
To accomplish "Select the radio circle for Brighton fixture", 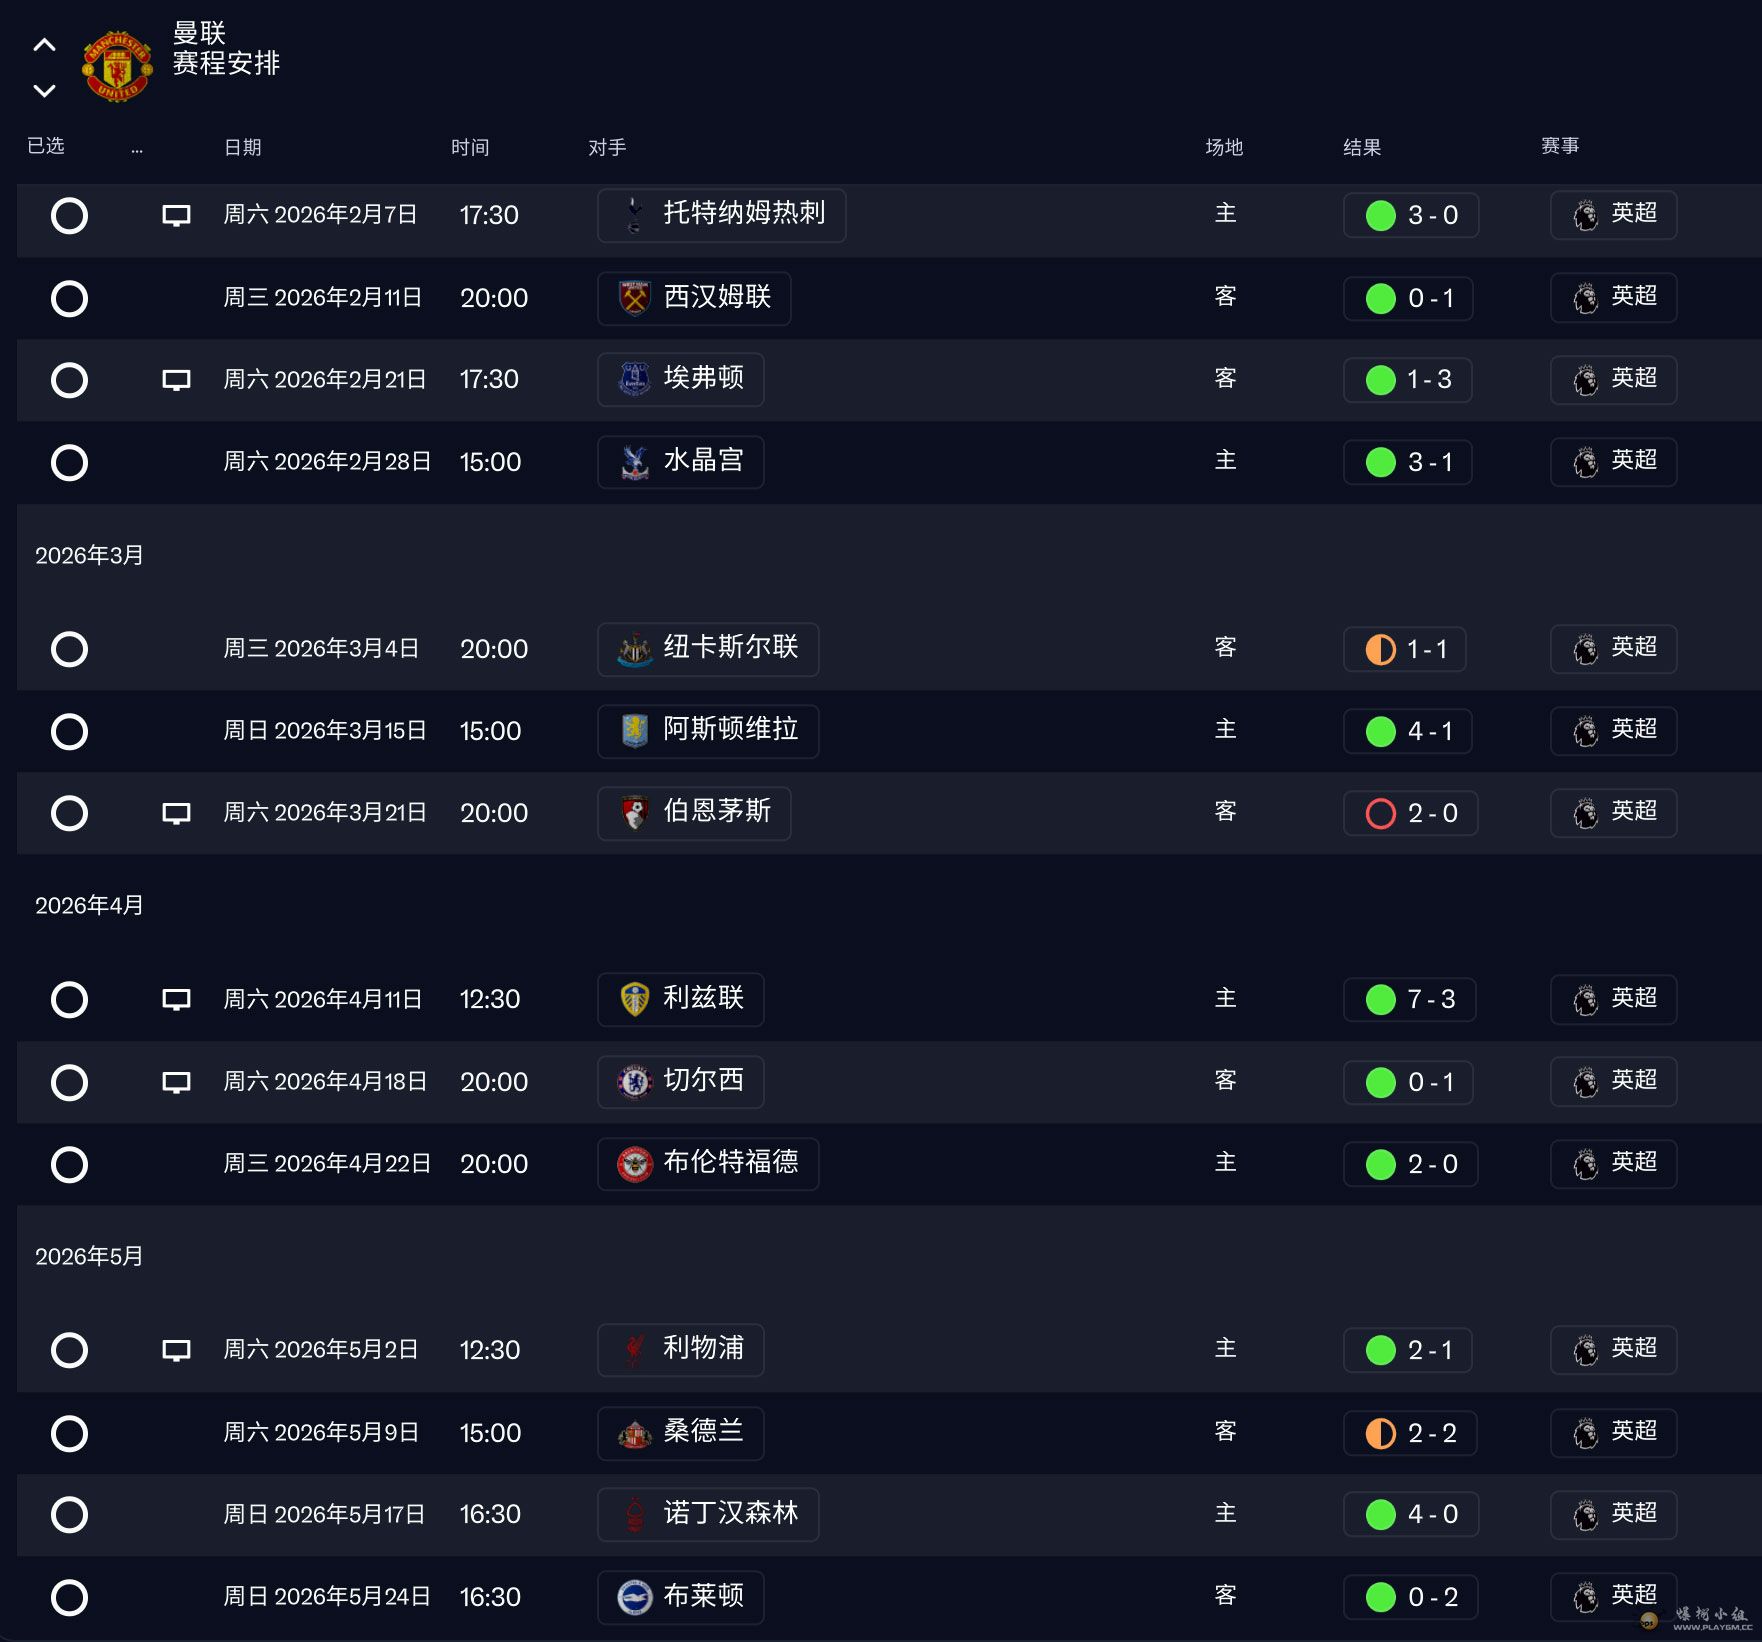I will click(x=69, y=1597).
